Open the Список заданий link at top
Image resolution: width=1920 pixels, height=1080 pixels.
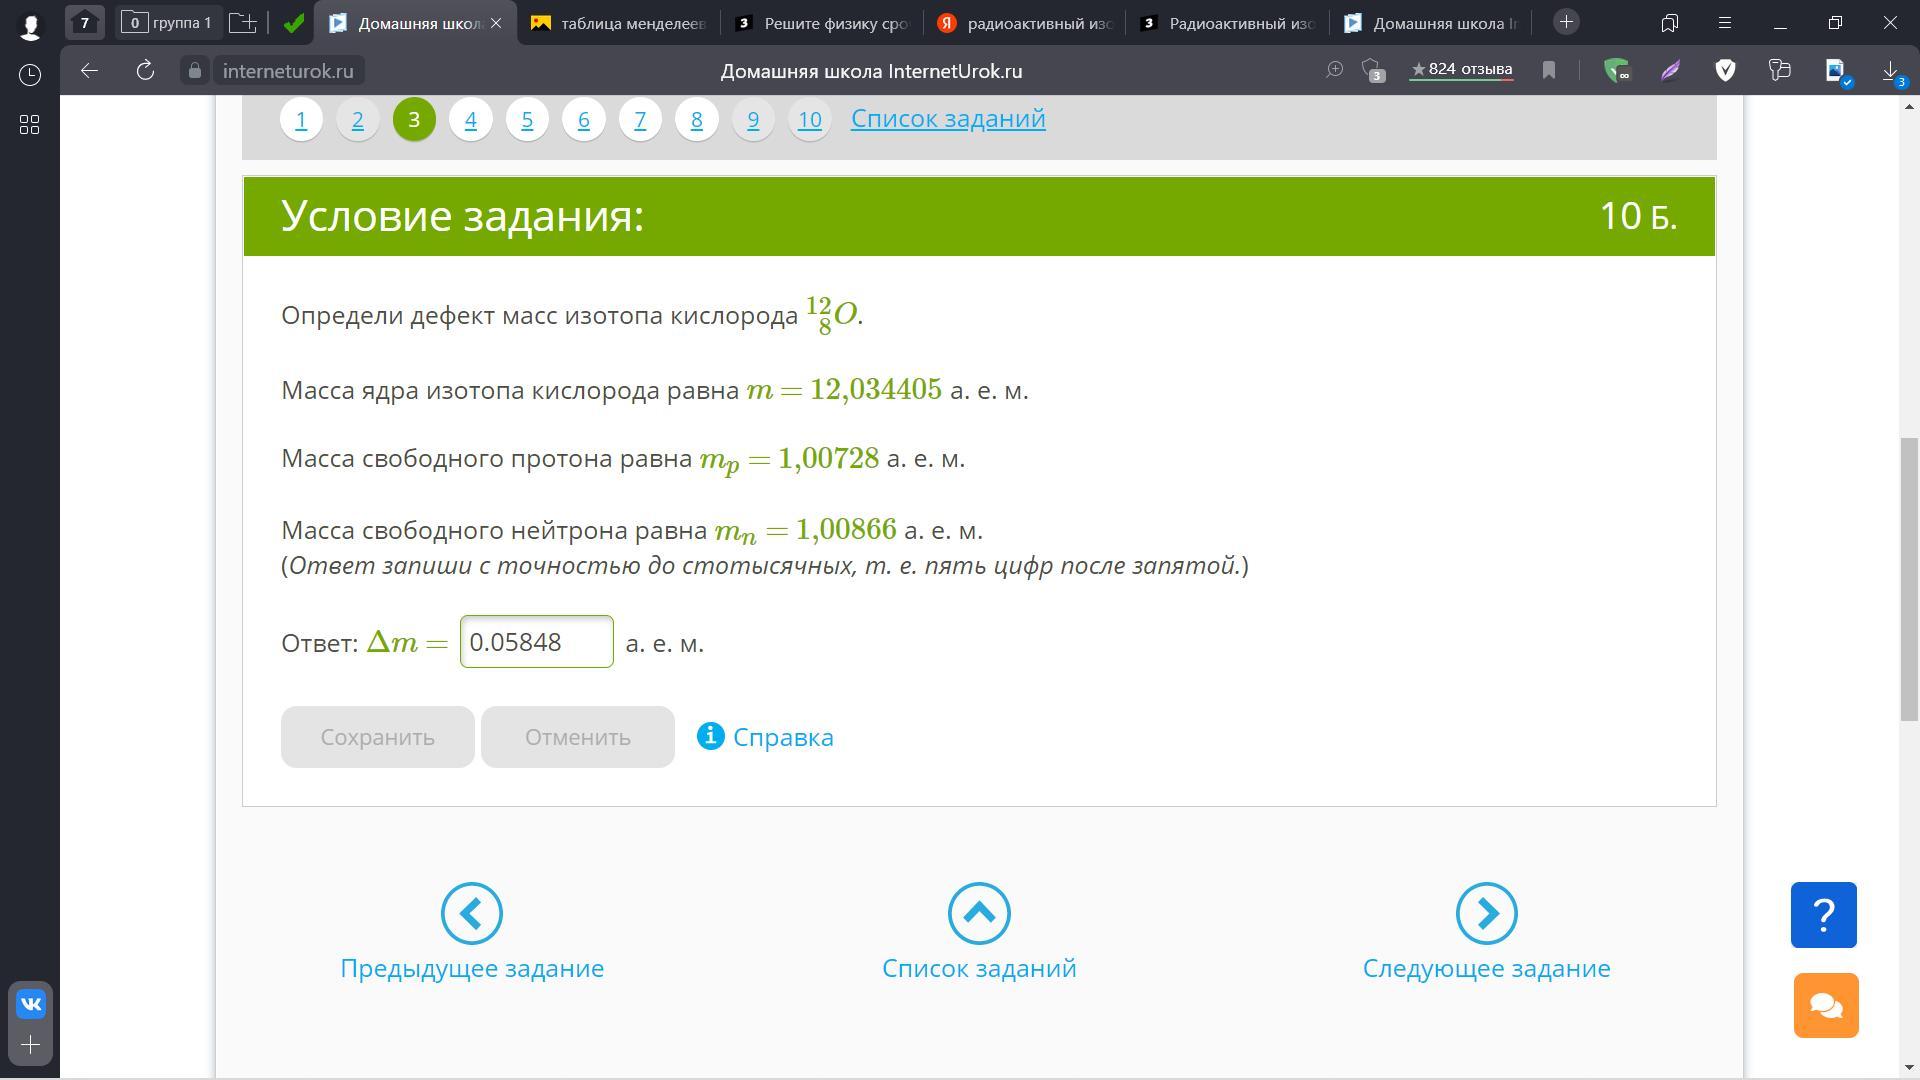point(947,118)
